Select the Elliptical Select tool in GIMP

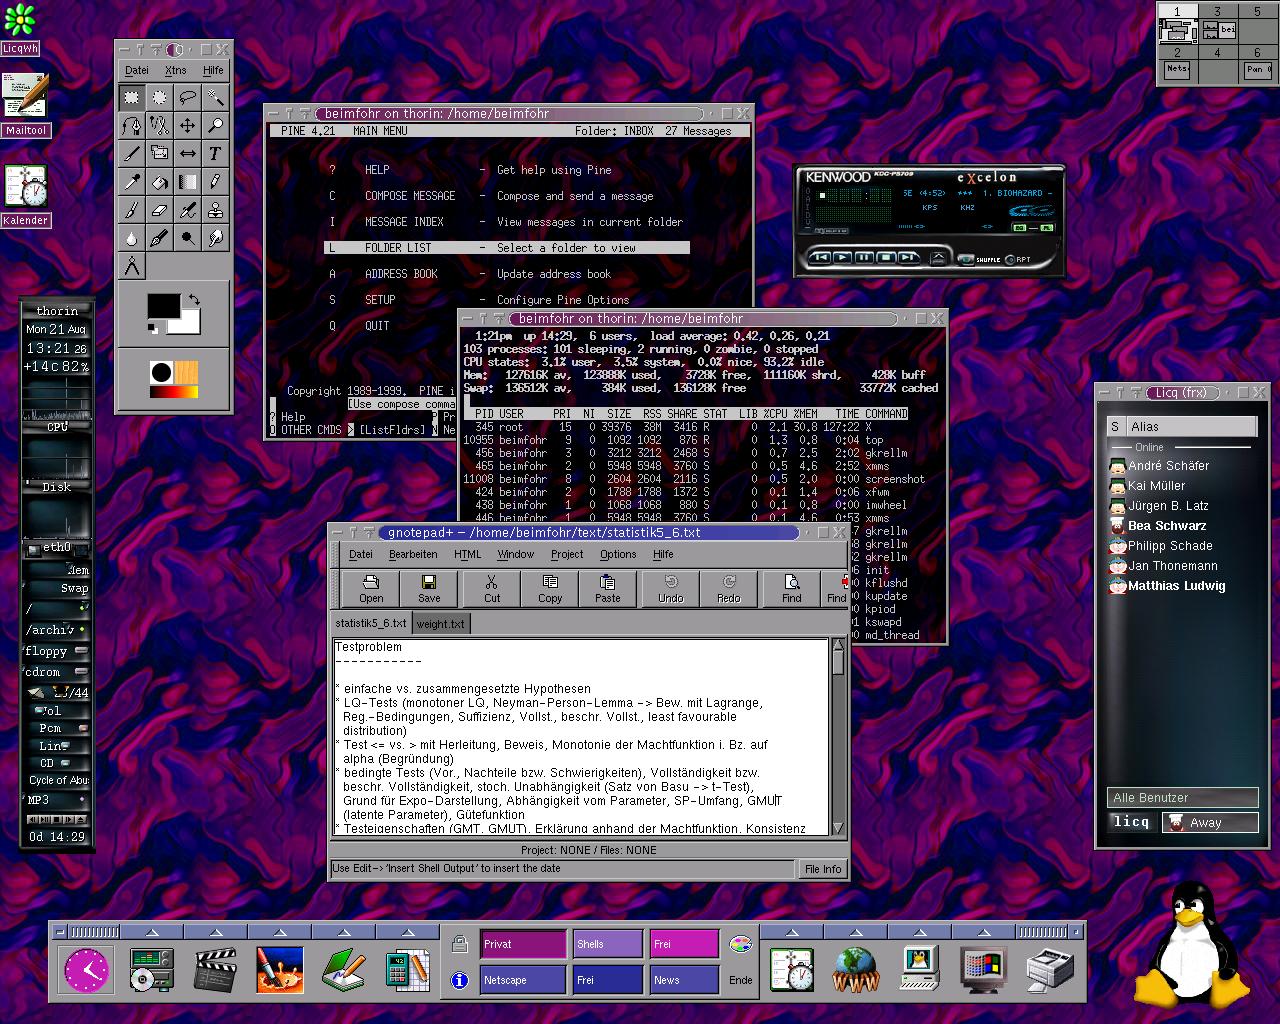pyautogui.click(x=159, y=97)
